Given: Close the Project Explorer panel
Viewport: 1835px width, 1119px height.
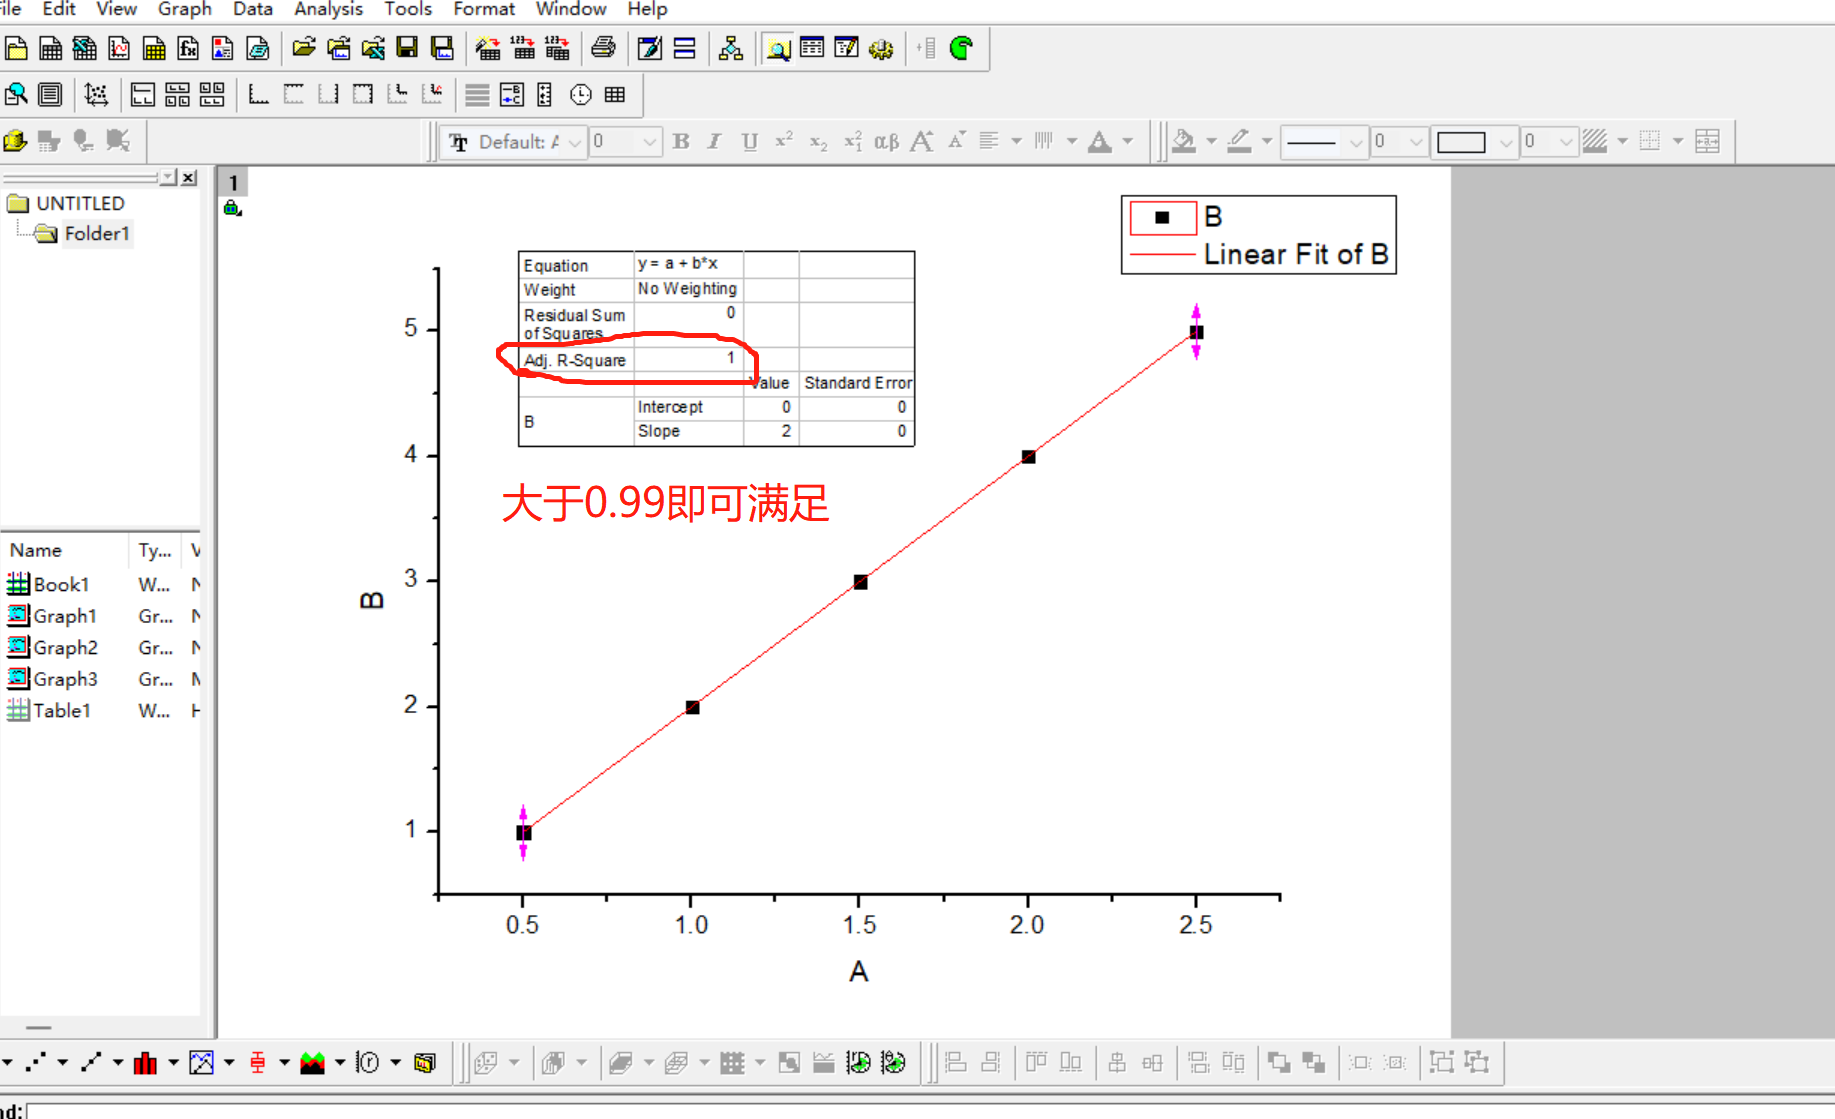Looking at the screenshot, I should coord(189,177).
